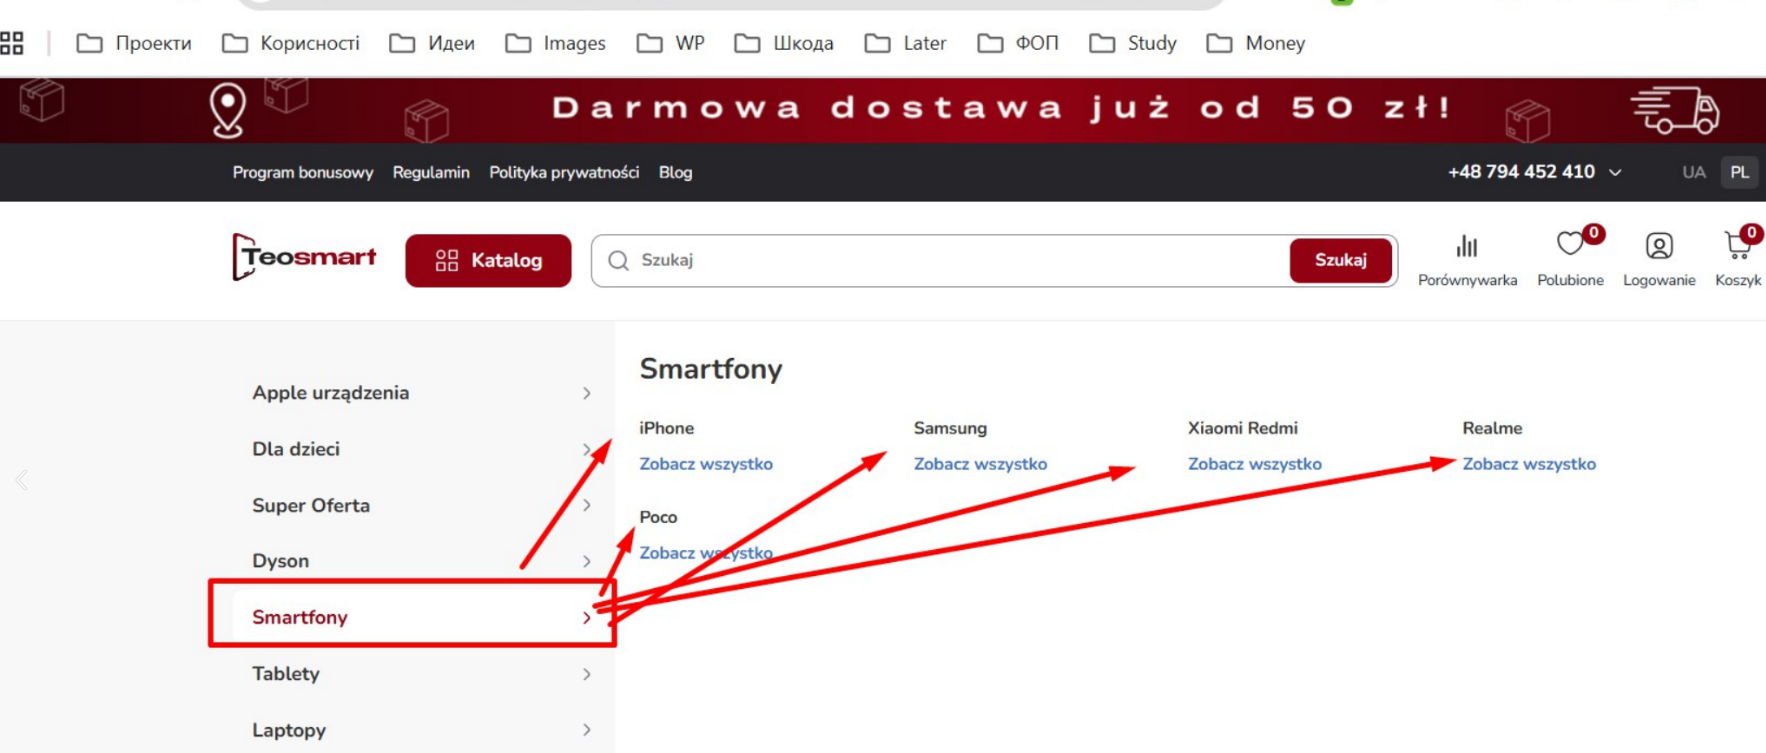The image size is (1766, 753).
Task: Open the Polityka prywatności link
Action: [x=564, y=172]
